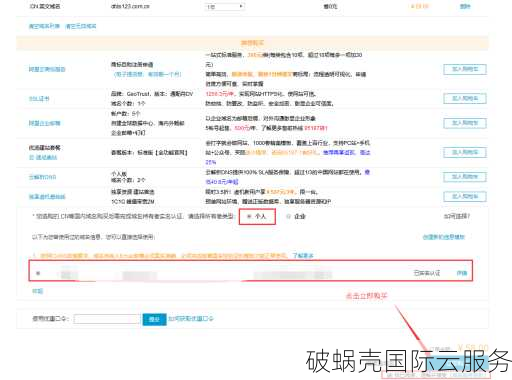Click the delete link in the domain row
Image resolution: width=512 pixels, height=380 pixels.
(x=465, y=6)
